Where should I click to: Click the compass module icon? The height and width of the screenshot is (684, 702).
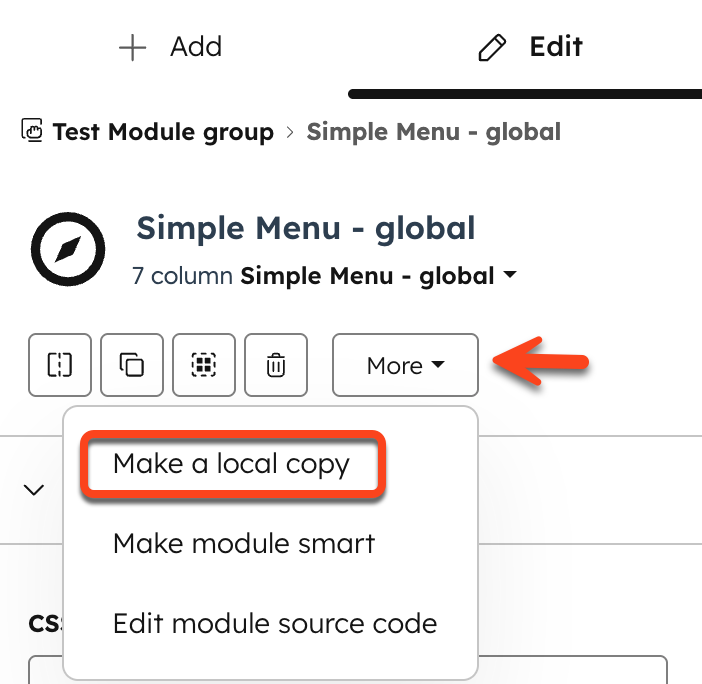68,249
